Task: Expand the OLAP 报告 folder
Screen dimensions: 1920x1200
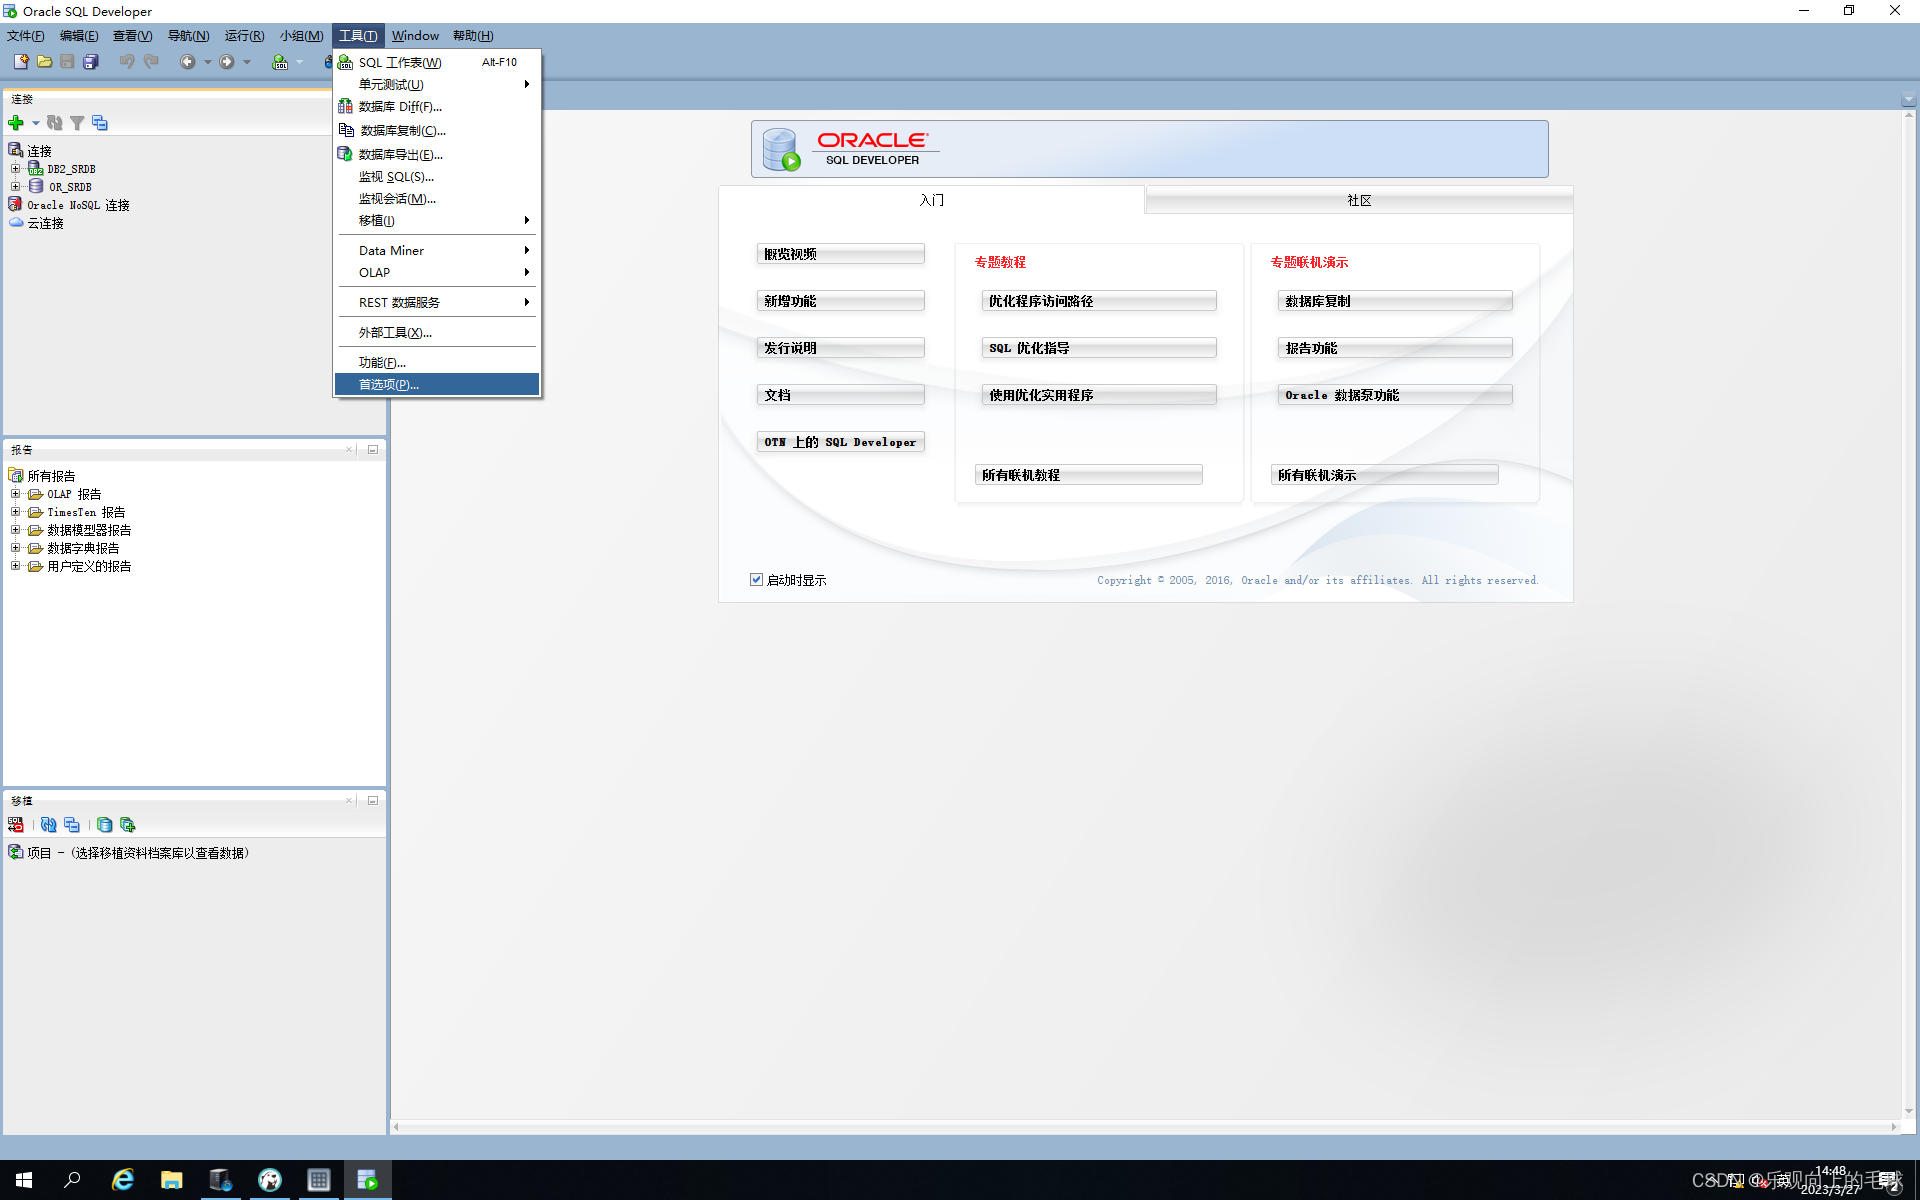Action: pos(15,494)
